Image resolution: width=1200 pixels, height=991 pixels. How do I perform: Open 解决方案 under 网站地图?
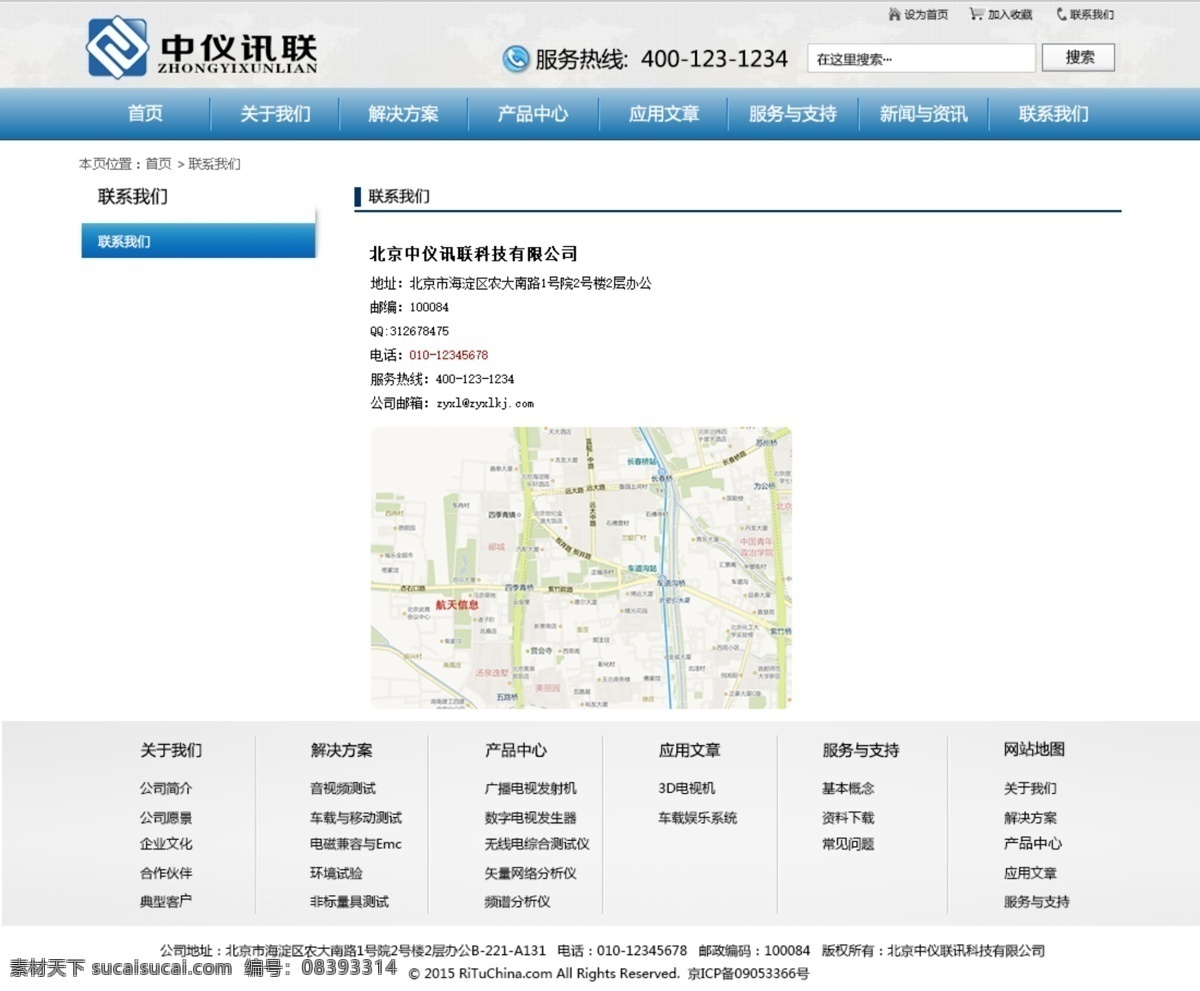click(x=1031, y=817)
